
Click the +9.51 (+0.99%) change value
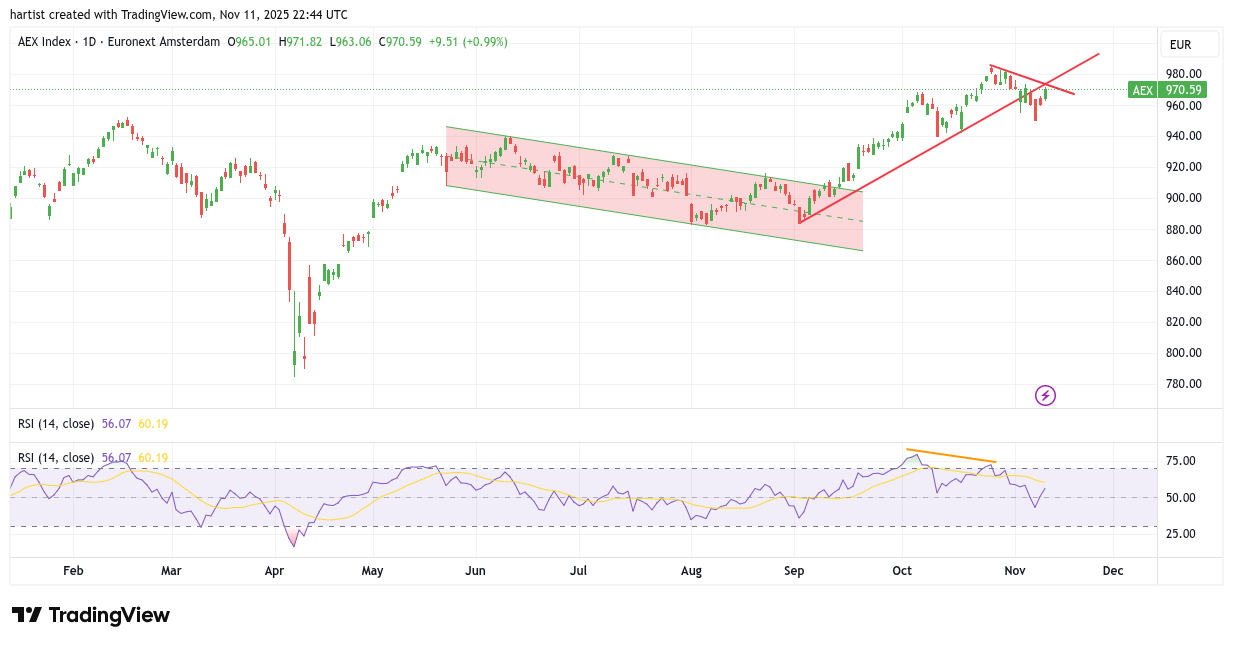[x=468, y=42]
